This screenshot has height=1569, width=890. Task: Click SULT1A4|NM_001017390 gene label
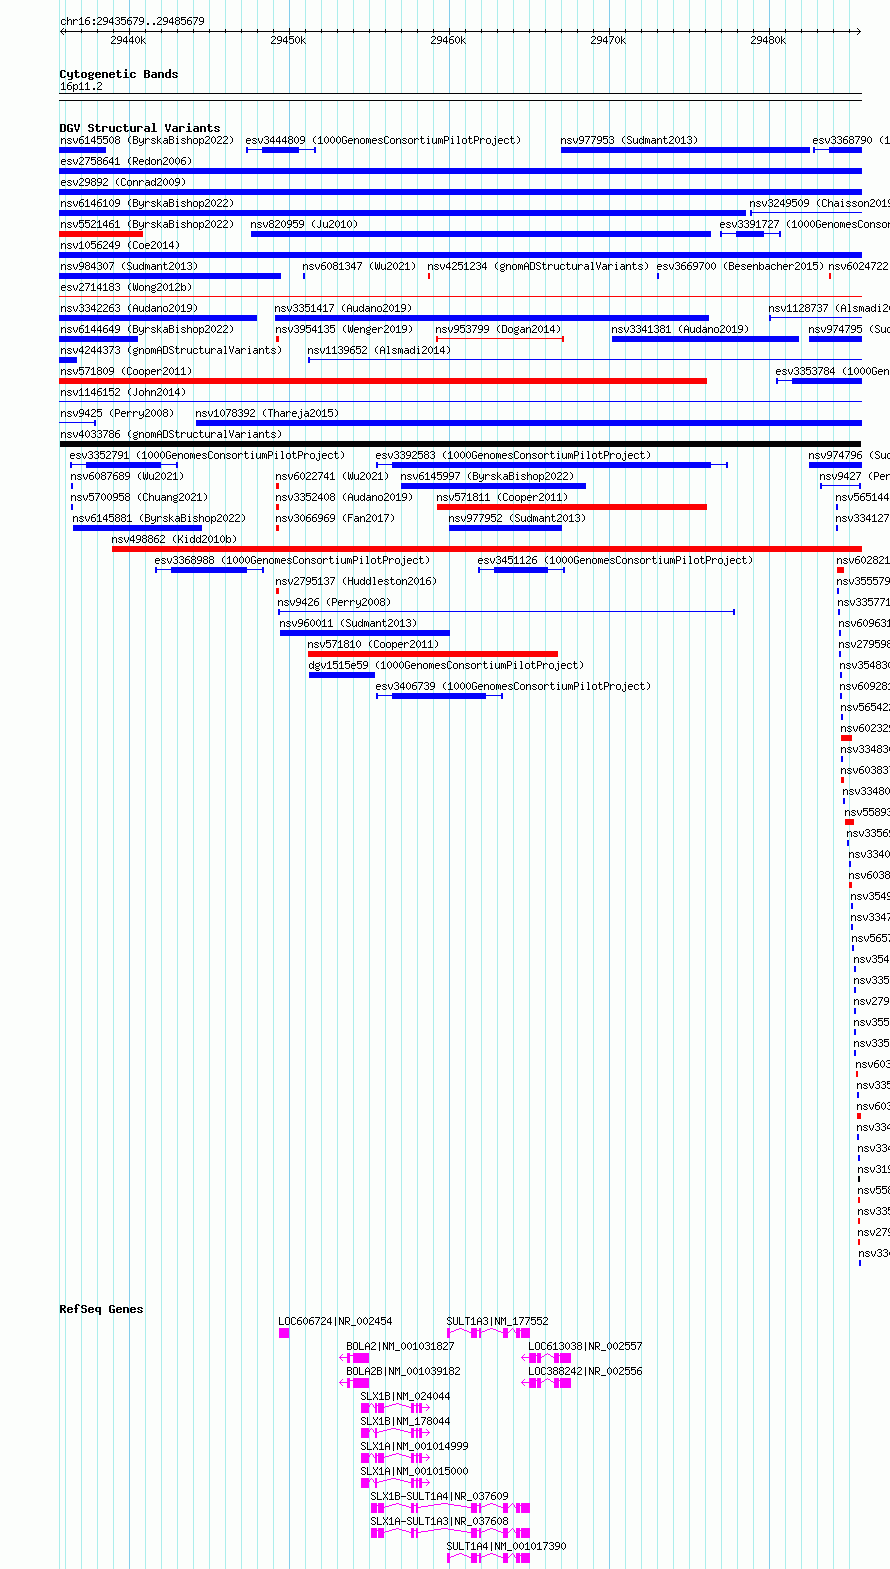pyautogui.click(x=506, y=1546)
